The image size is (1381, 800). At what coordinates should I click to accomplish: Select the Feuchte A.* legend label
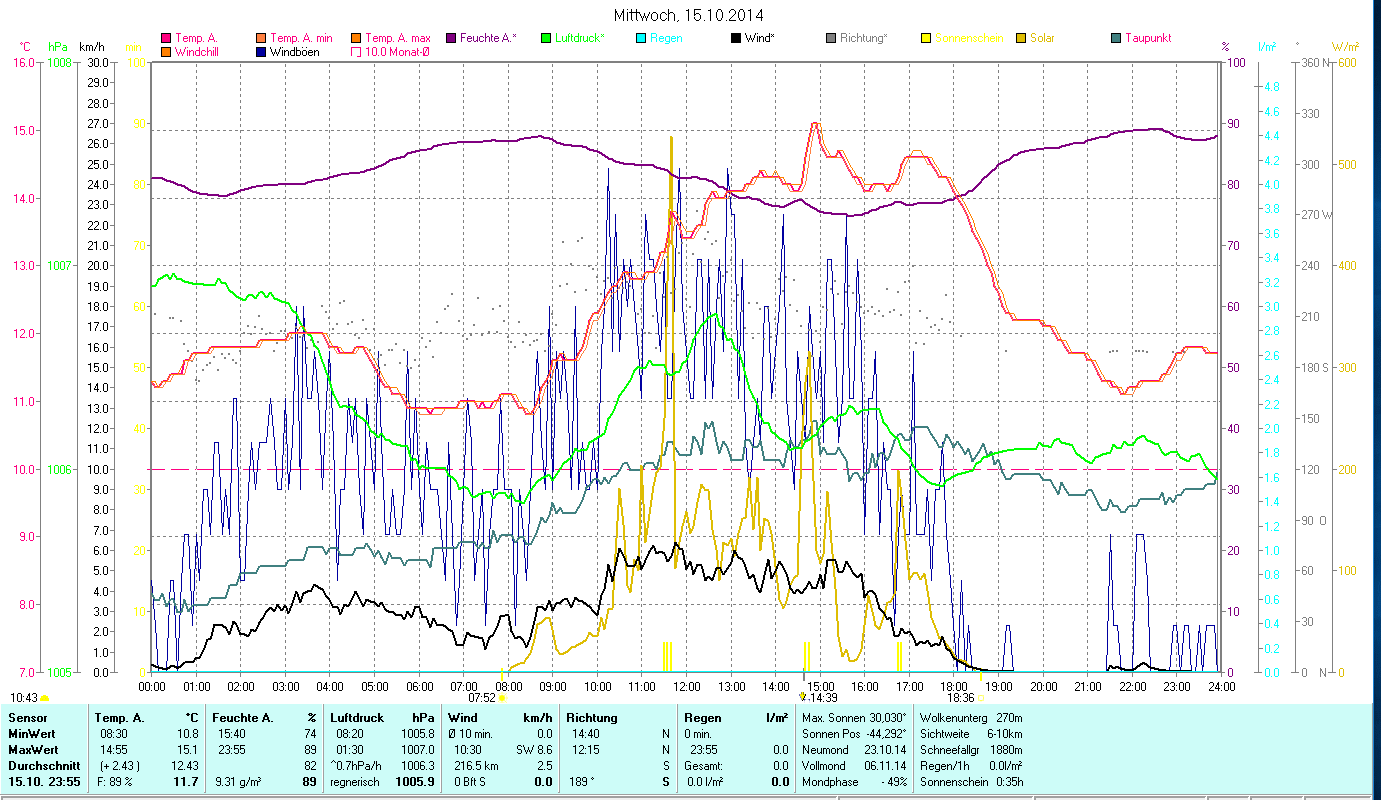point(488,38)
